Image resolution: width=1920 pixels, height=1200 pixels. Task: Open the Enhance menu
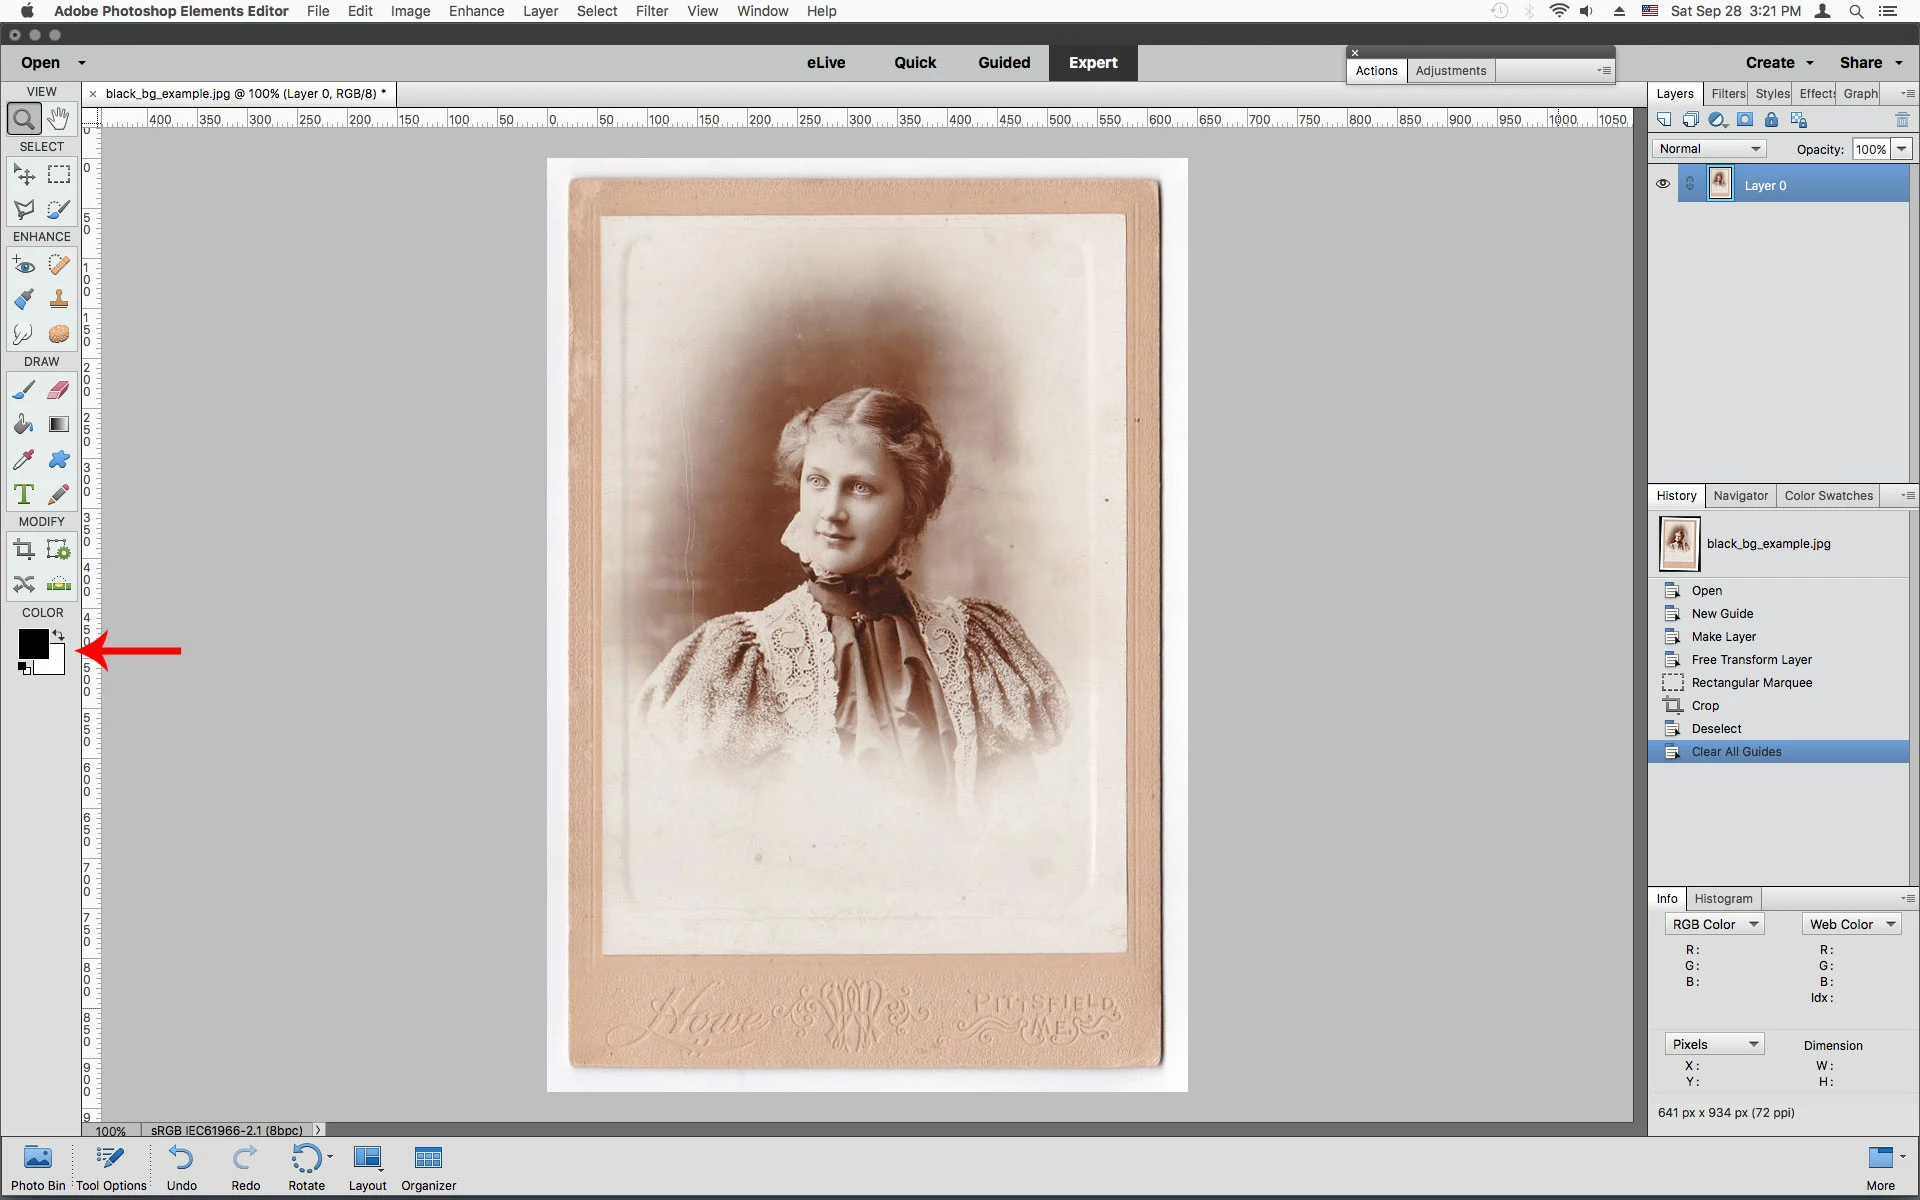[476, 11]
